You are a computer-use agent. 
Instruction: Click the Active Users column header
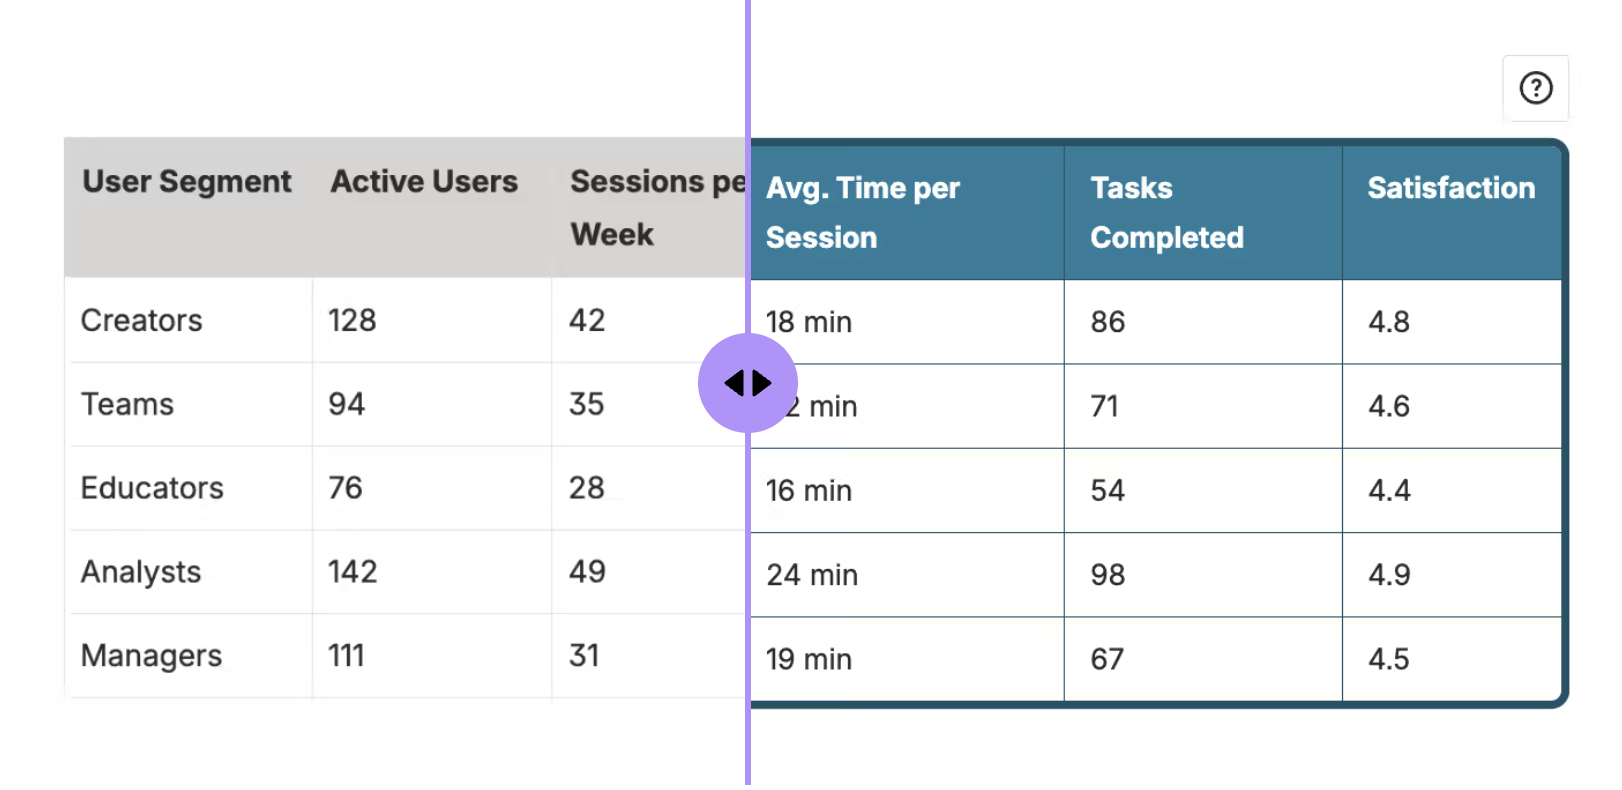pos(424,181)
